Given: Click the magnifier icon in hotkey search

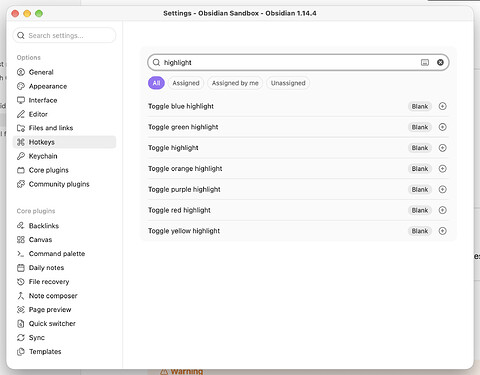Looking at the screenshot, I should click(156, 62).
